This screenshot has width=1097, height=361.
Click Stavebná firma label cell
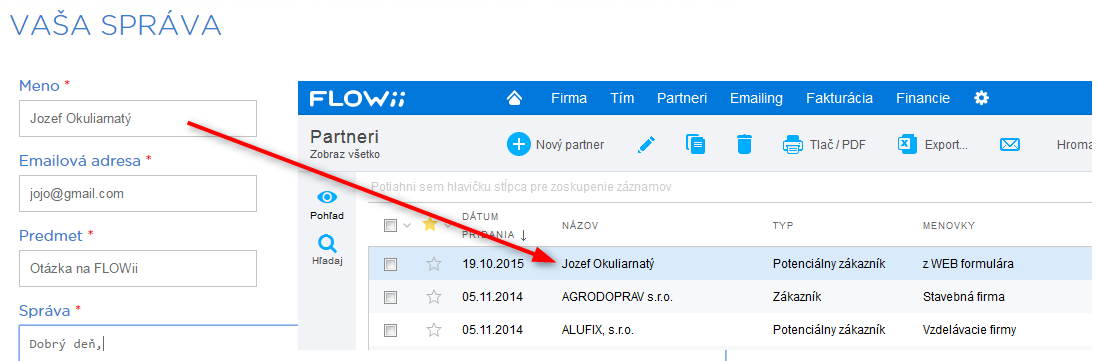click(x=964, y=297)
